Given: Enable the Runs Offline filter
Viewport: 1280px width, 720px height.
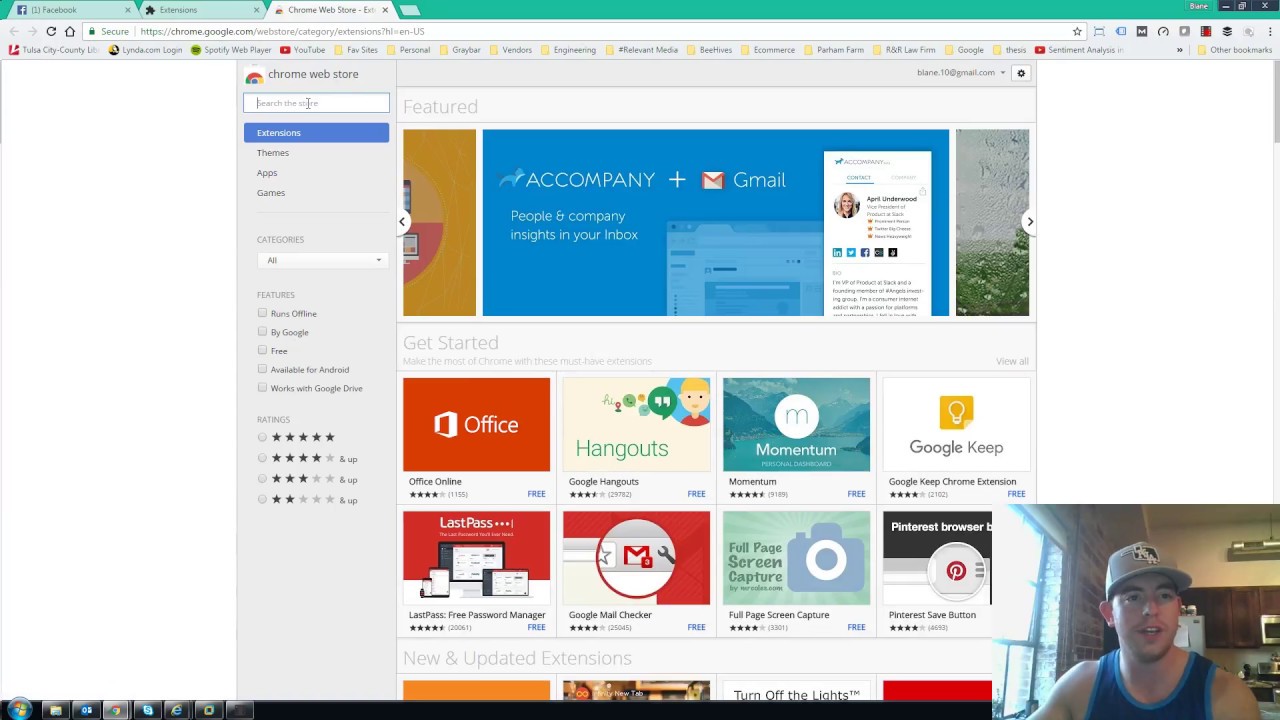Looking at the screenshot, I should point(262,313).
